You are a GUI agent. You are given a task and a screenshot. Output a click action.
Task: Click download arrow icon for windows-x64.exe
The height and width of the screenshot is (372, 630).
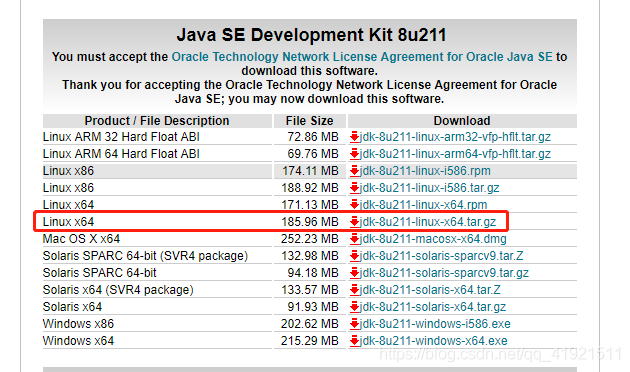click(354, 341)
